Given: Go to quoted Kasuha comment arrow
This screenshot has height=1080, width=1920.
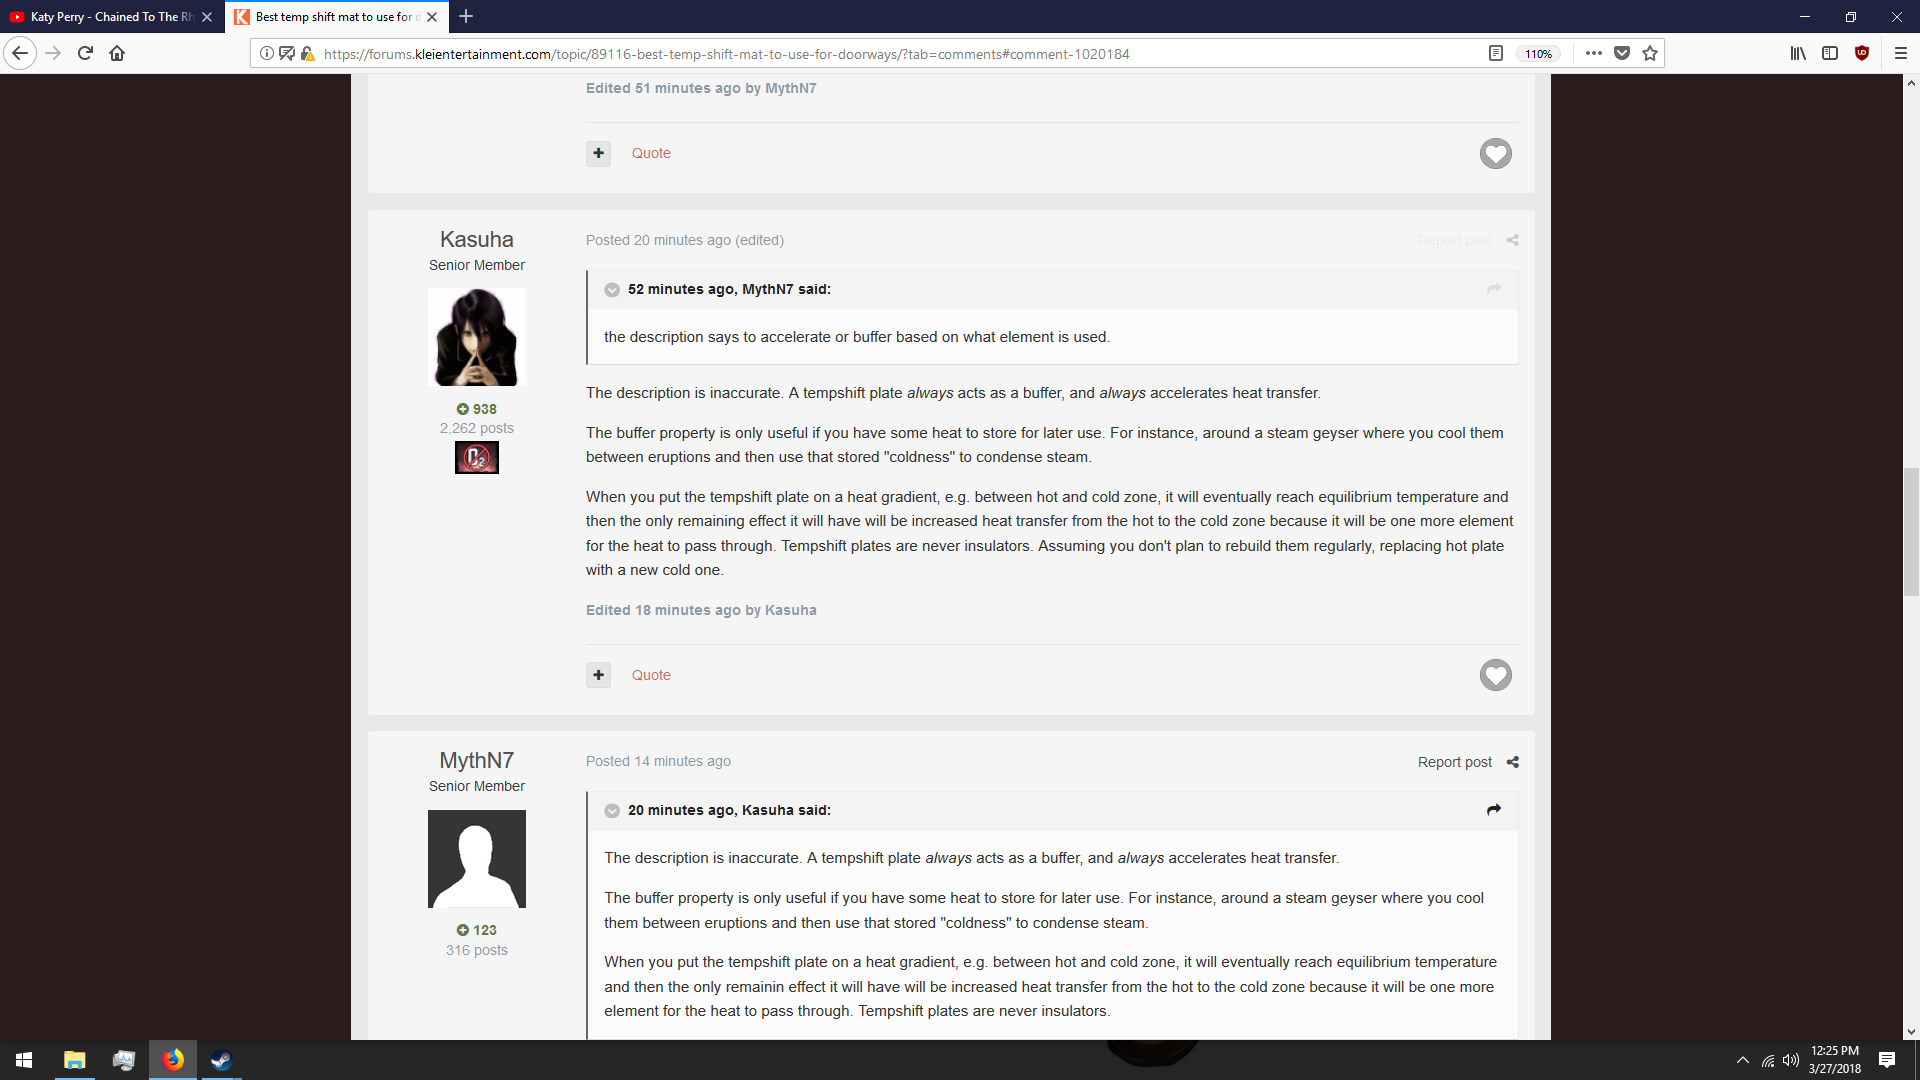Looking at the screenshot, I should point(1493,810).
